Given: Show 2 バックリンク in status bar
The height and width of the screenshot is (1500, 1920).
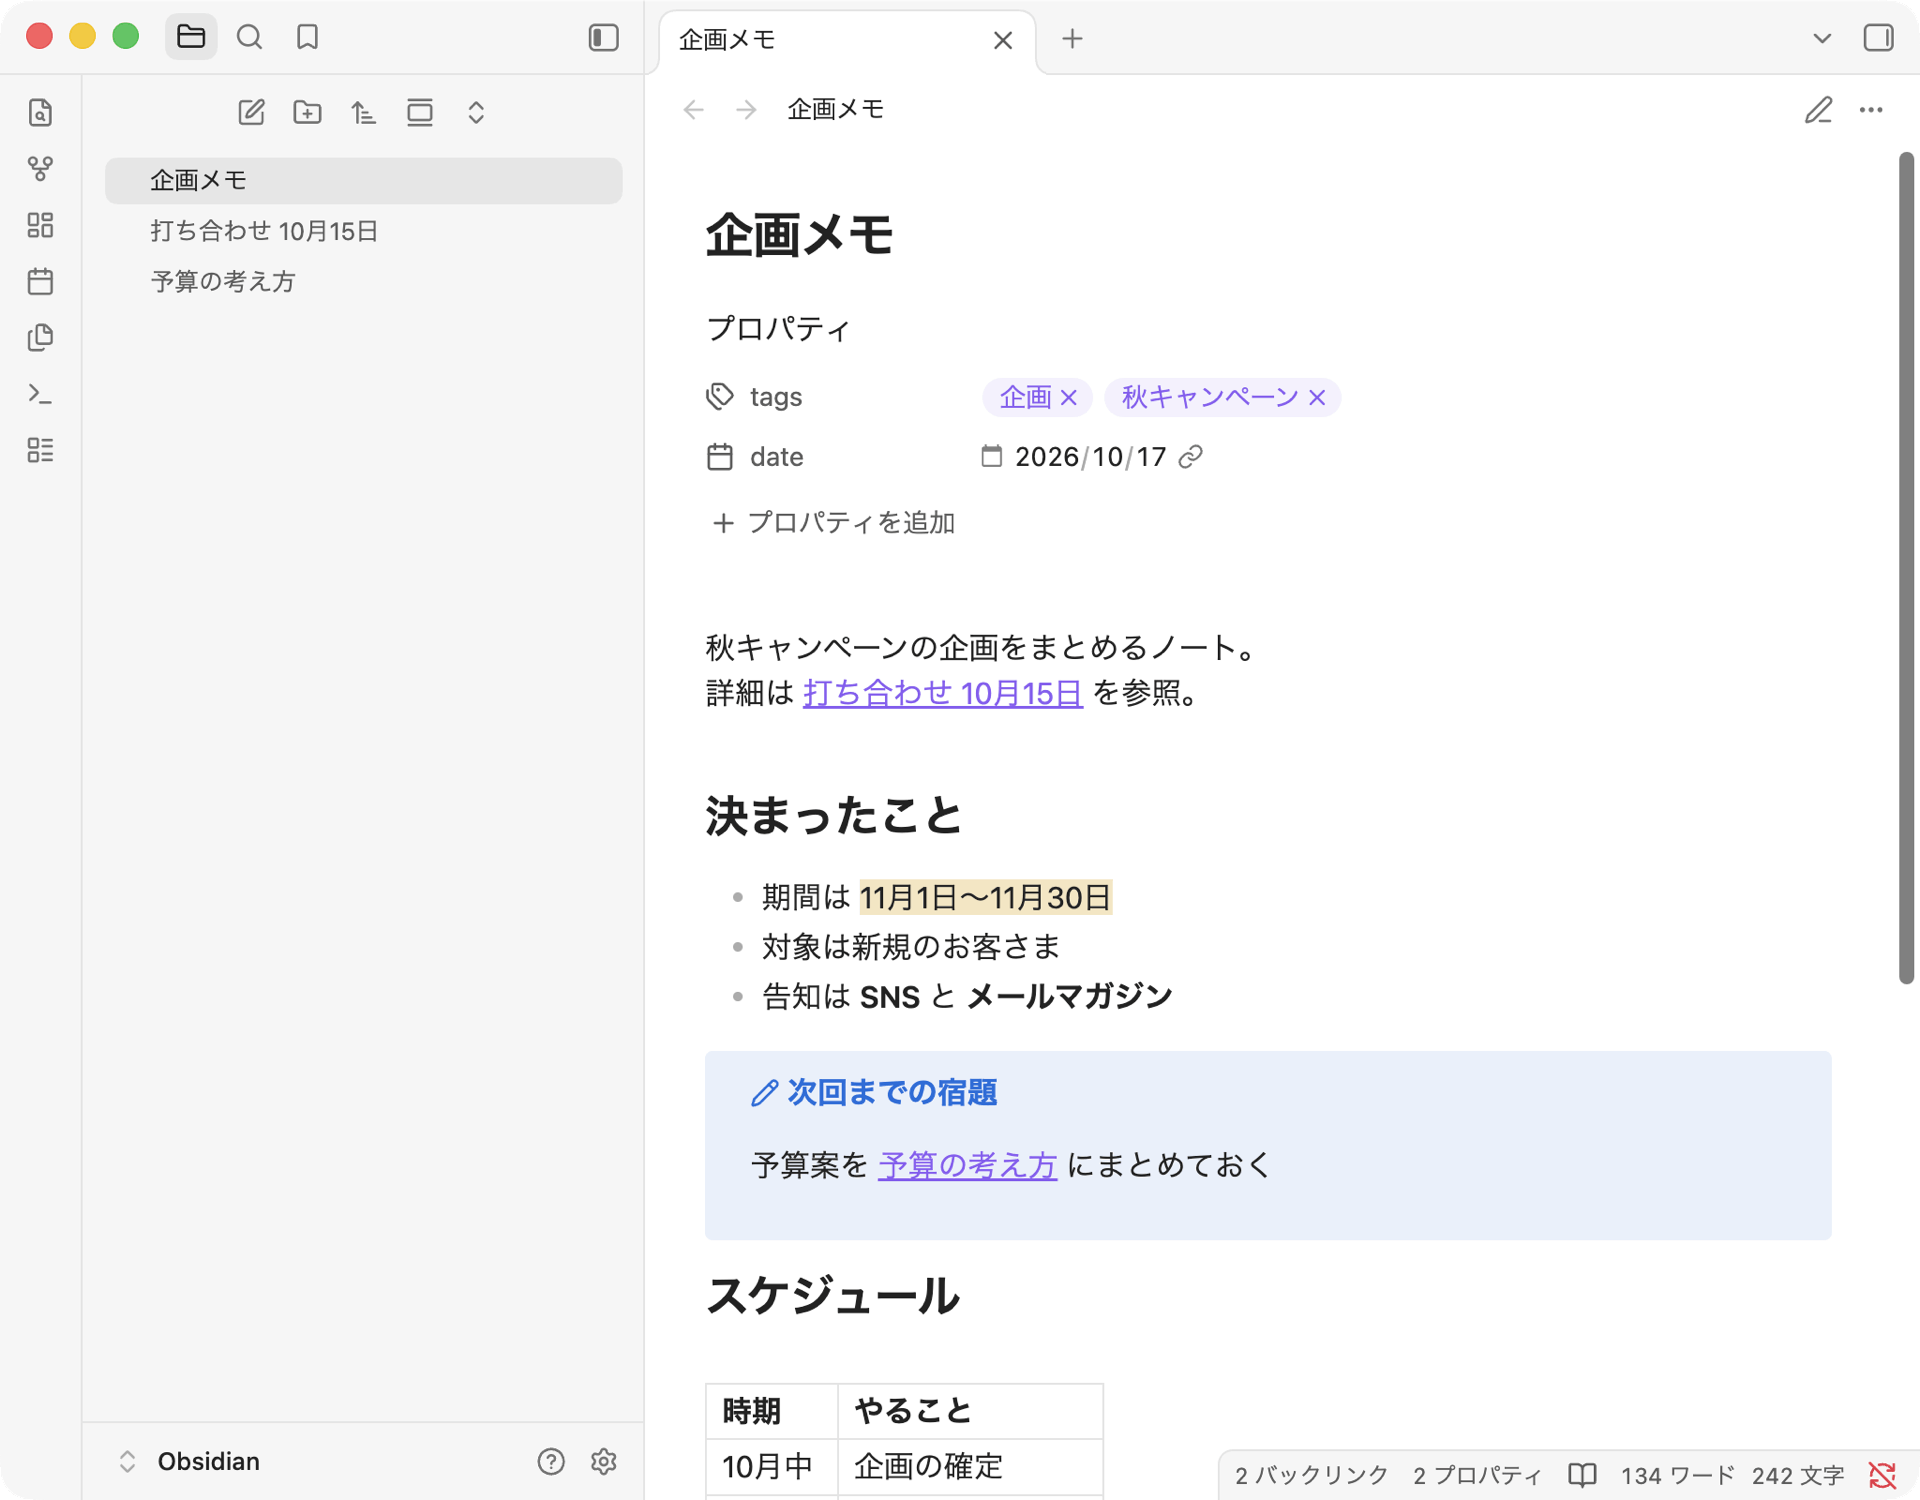Looking at the screenshot, I should coord(1311,1475).
